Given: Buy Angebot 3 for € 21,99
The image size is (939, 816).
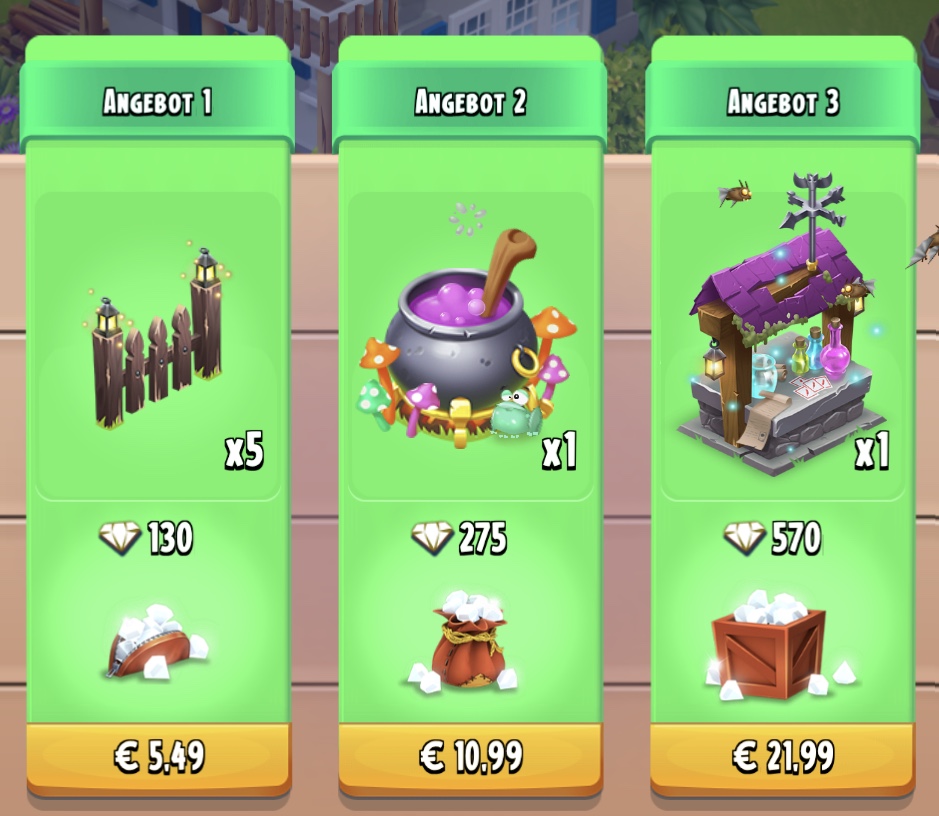Looking at the screenshot, I should pos(783,757).
